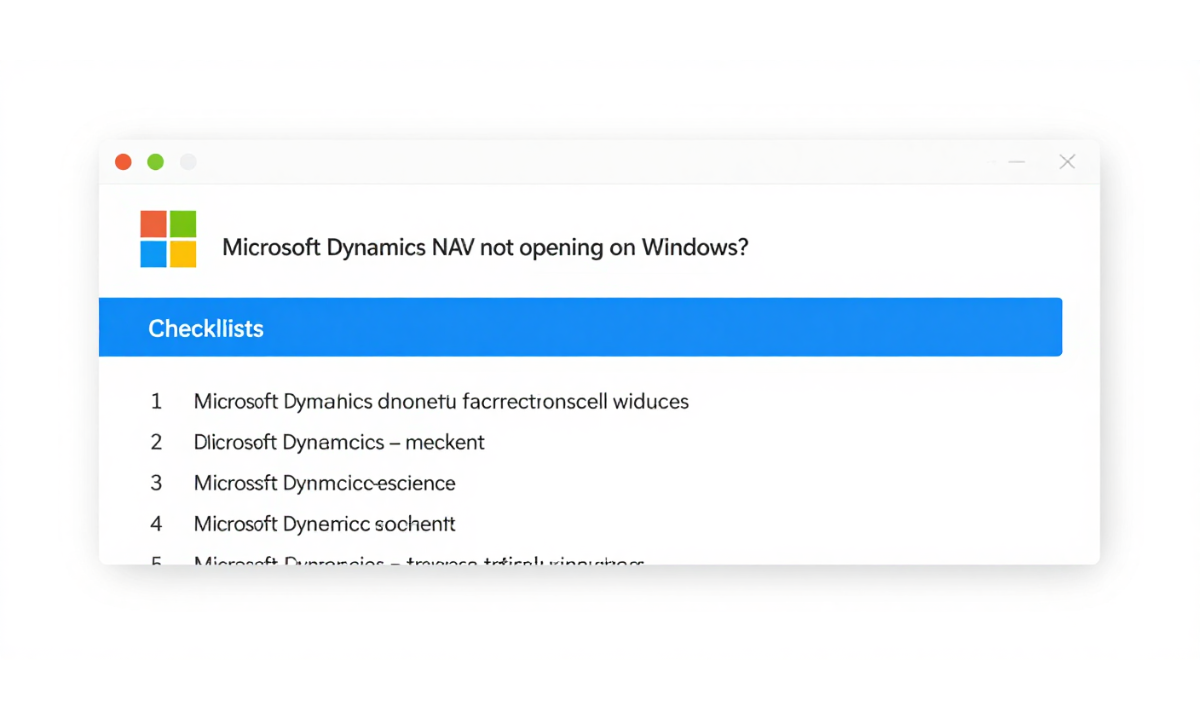Open checklist item 3 'Microssft Dynmcicc-escience'

pyautogui.click(x=324, y=483)
